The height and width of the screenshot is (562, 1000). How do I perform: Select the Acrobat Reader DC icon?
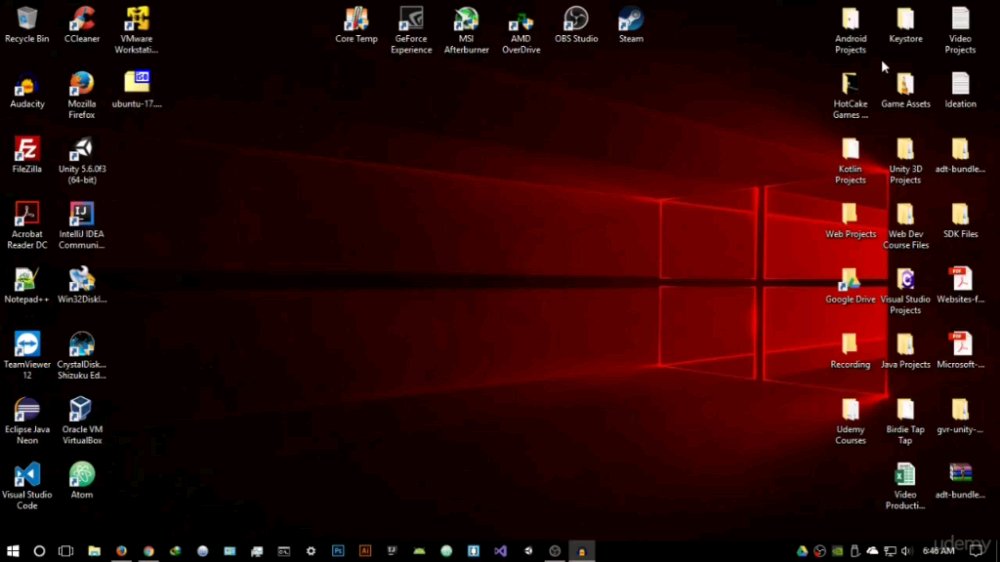(27, 226)
